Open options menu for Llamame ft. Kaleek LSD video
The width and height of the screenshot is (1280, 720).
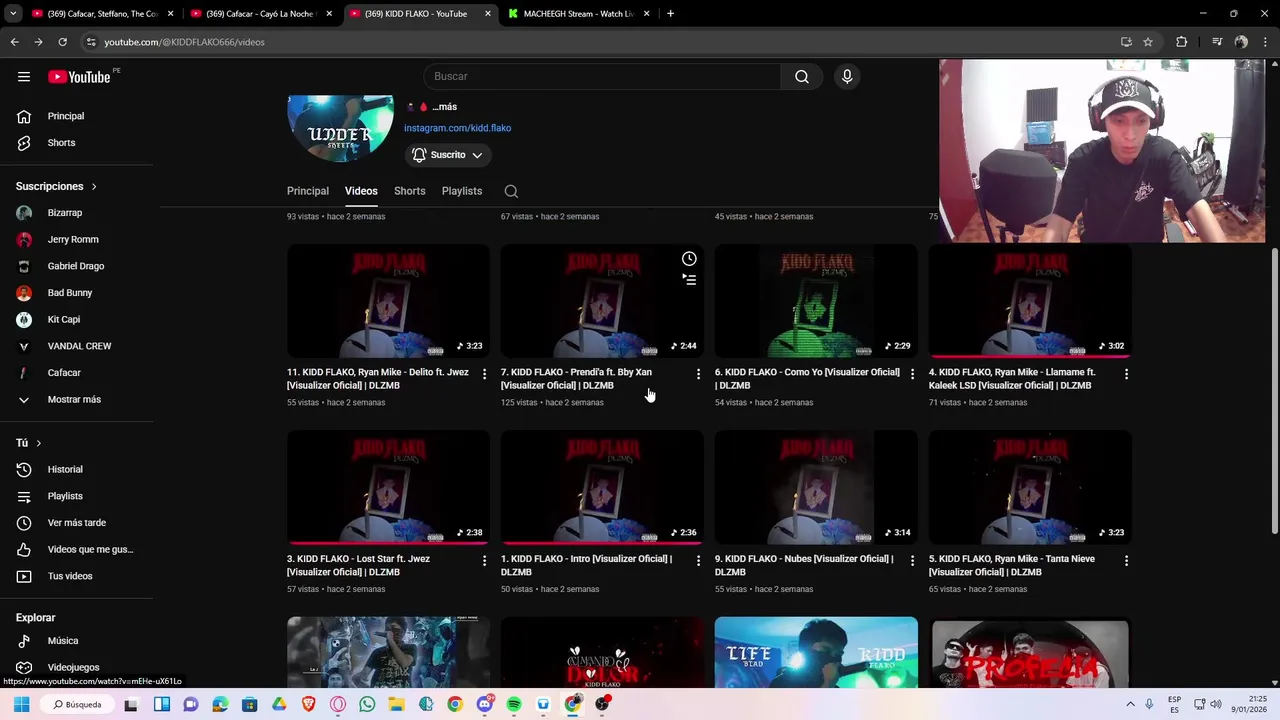tap(1126, 374)
